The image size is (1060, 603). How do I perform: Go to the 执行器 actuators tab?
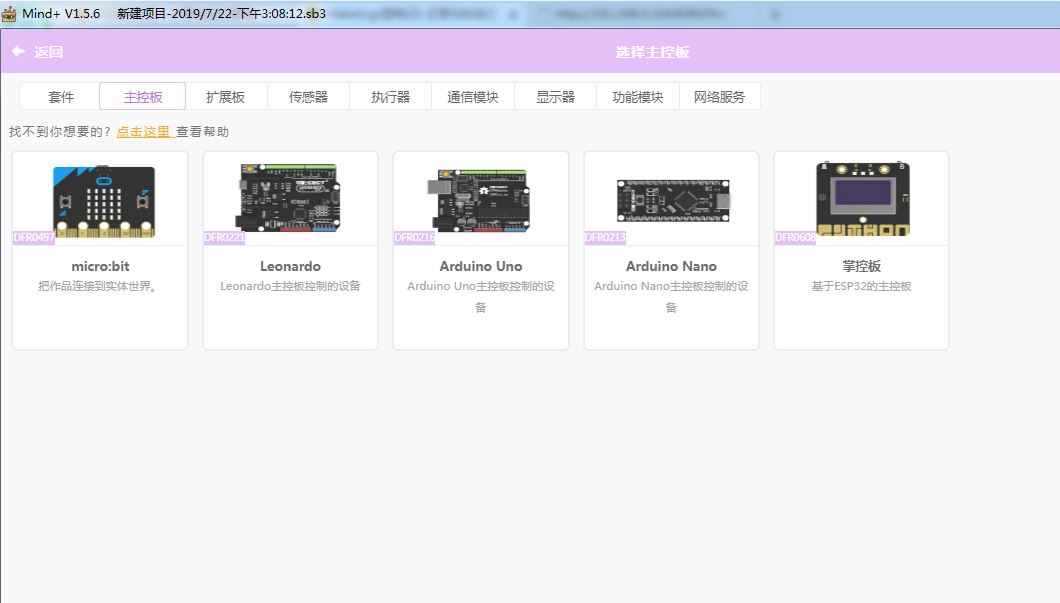(x=391, y=97)
